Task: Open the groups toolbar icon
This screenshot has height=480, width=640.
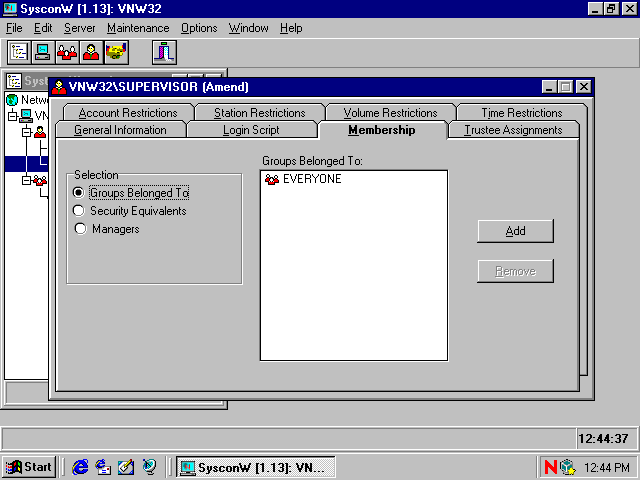Action: tap(67, 52)
